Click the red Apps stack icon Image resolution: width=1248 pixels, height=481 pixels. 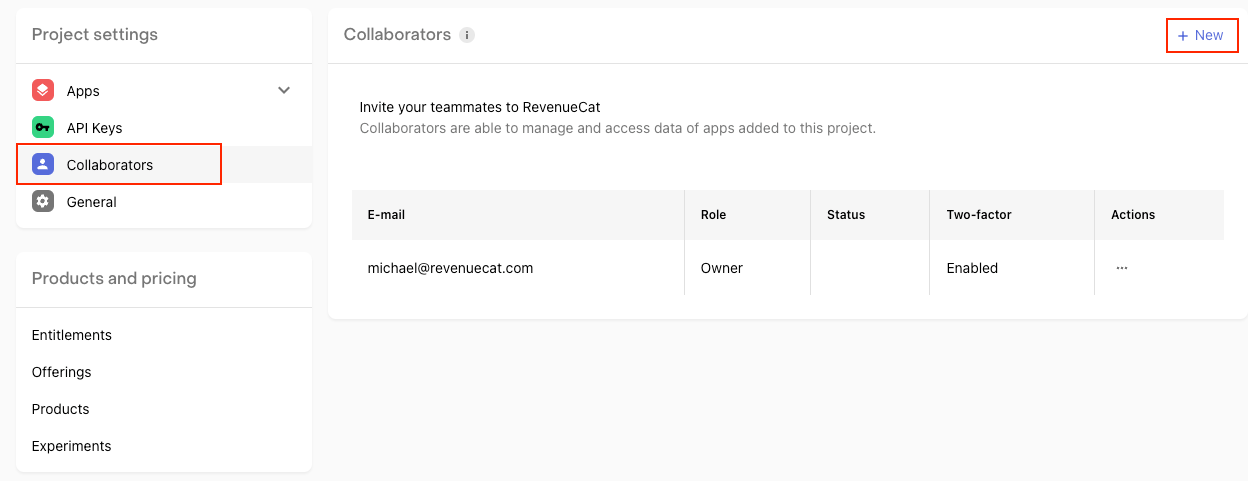click(x=42, y=90)
